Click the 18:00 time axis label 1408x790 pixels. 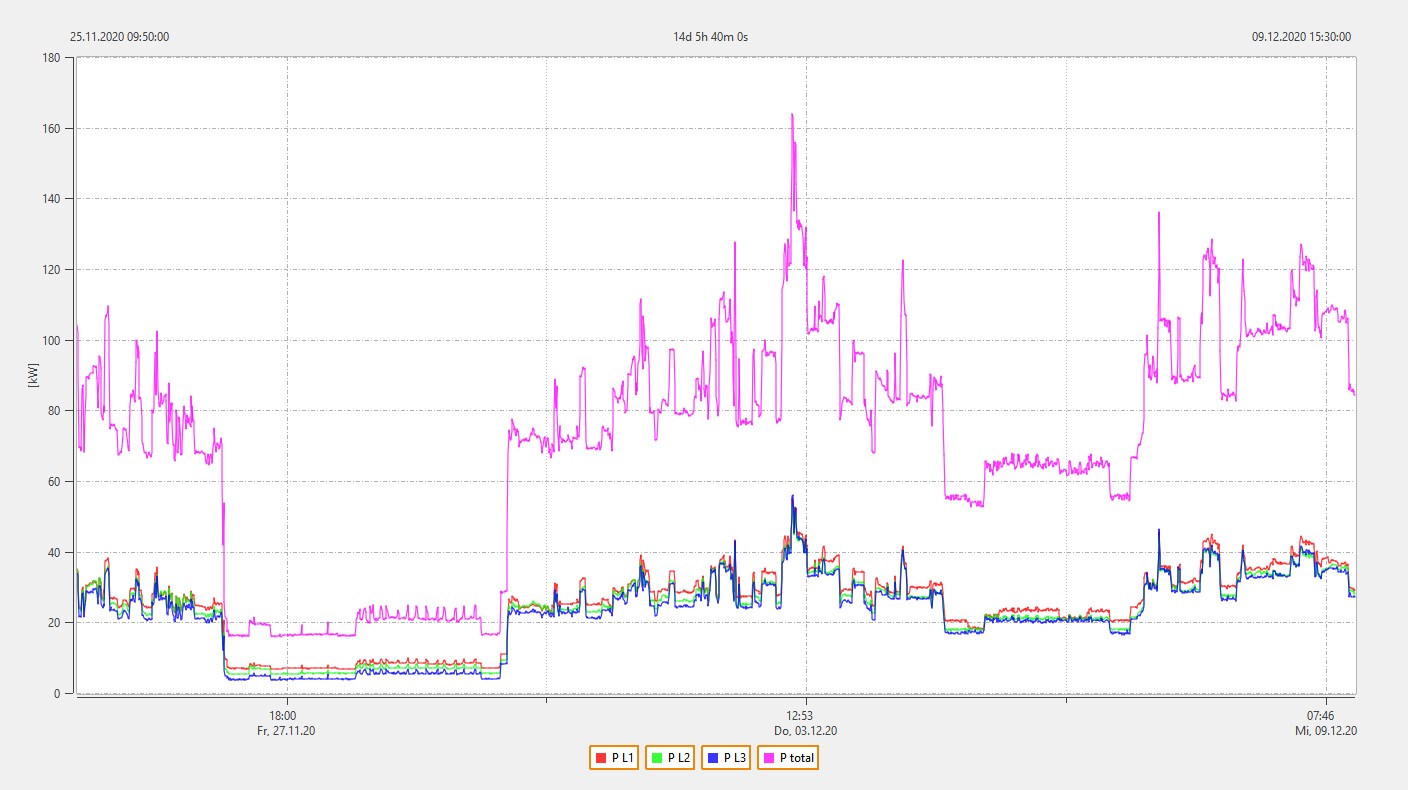coord(283,716)
